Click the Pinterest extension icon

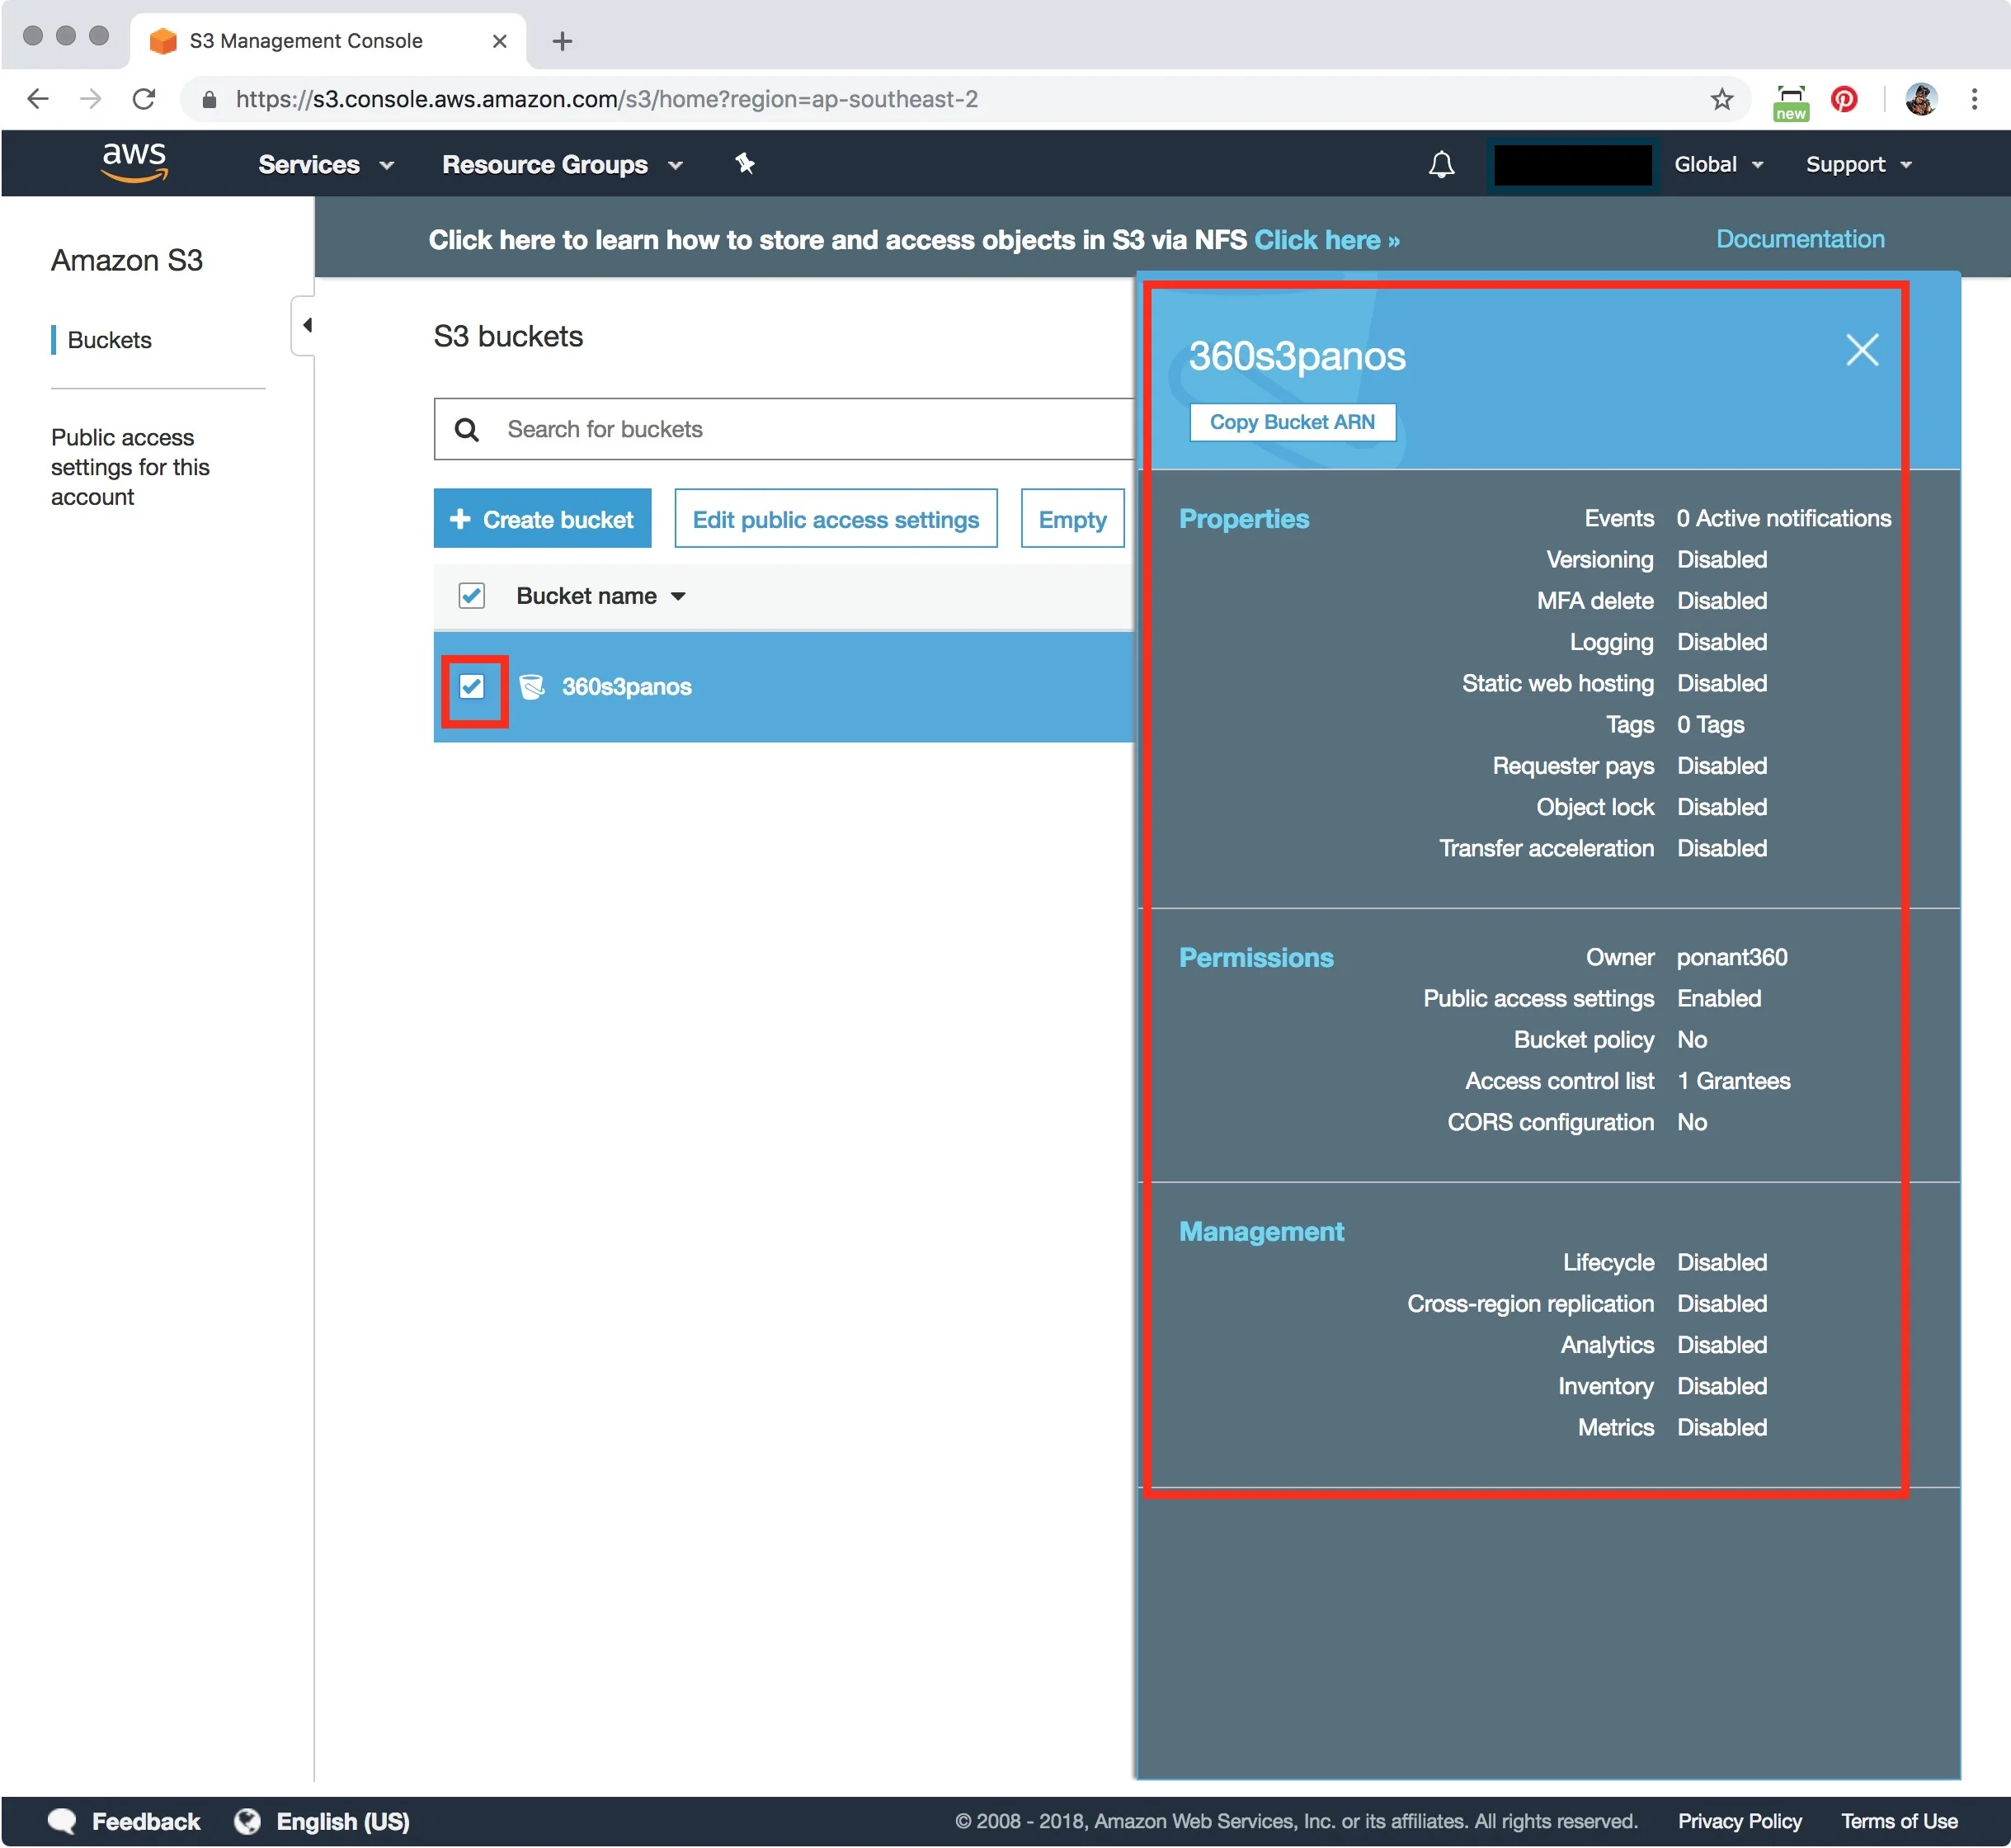(1844, 99)
